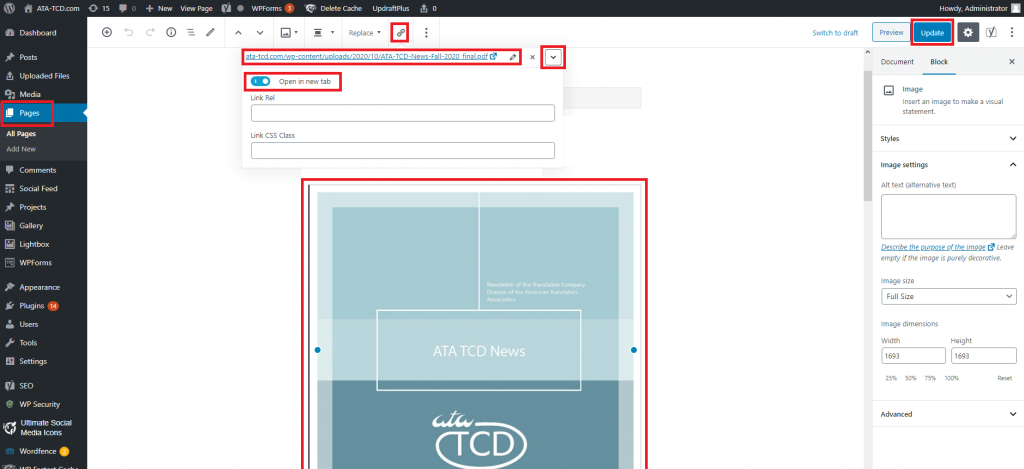Collapse link settings chevron button
Viewport: 1024px width, 469px height.
[552, 58]
